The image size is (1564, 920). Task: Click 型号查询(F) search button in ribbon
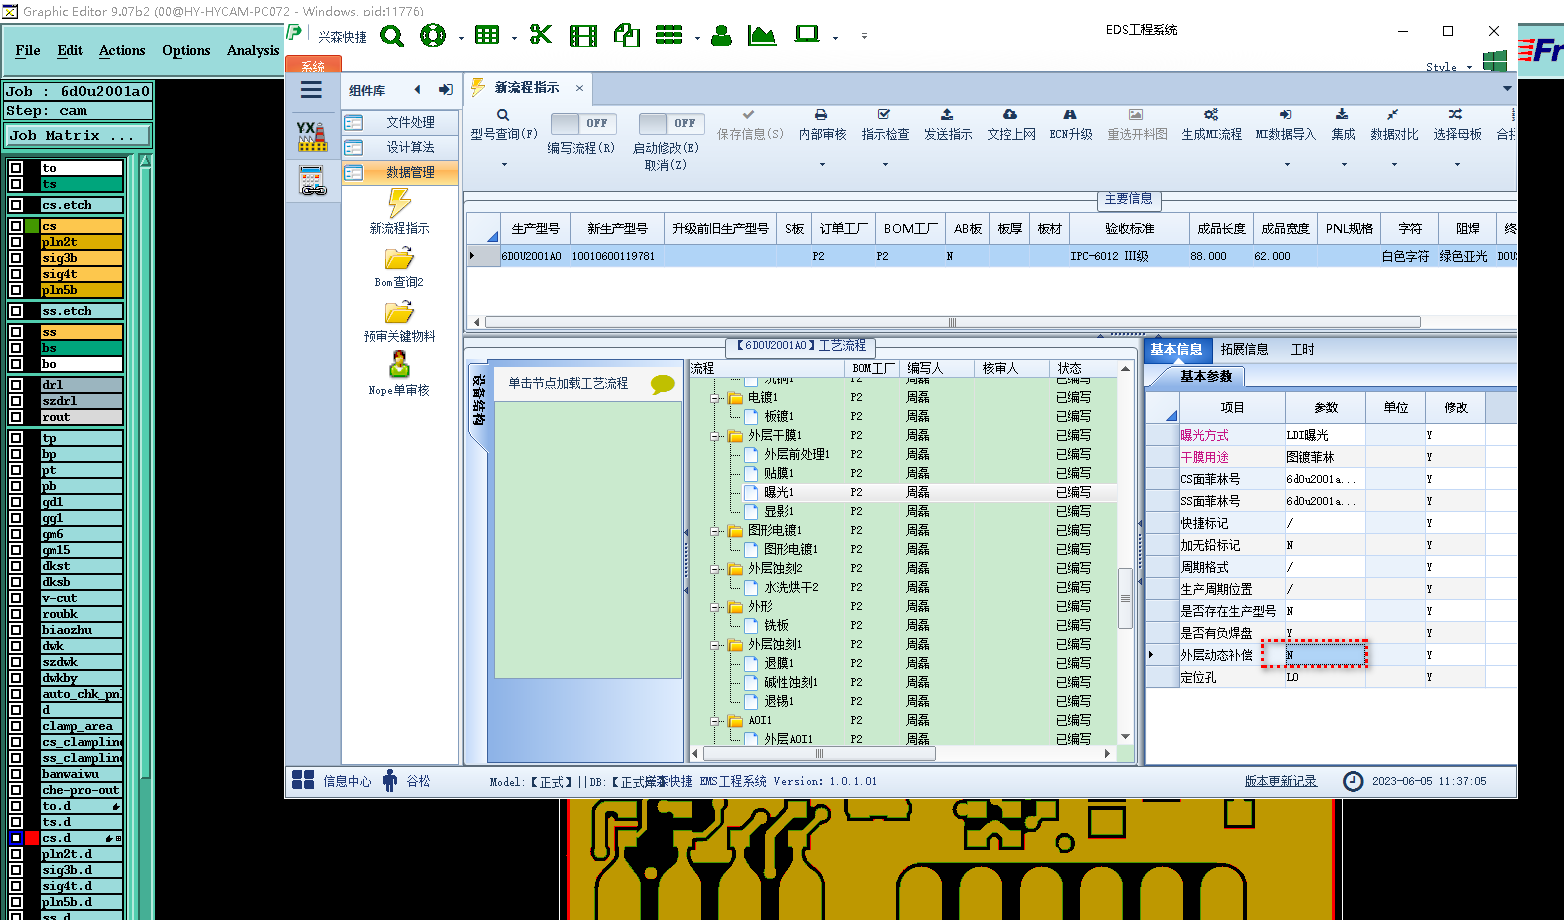coord(503,124)
